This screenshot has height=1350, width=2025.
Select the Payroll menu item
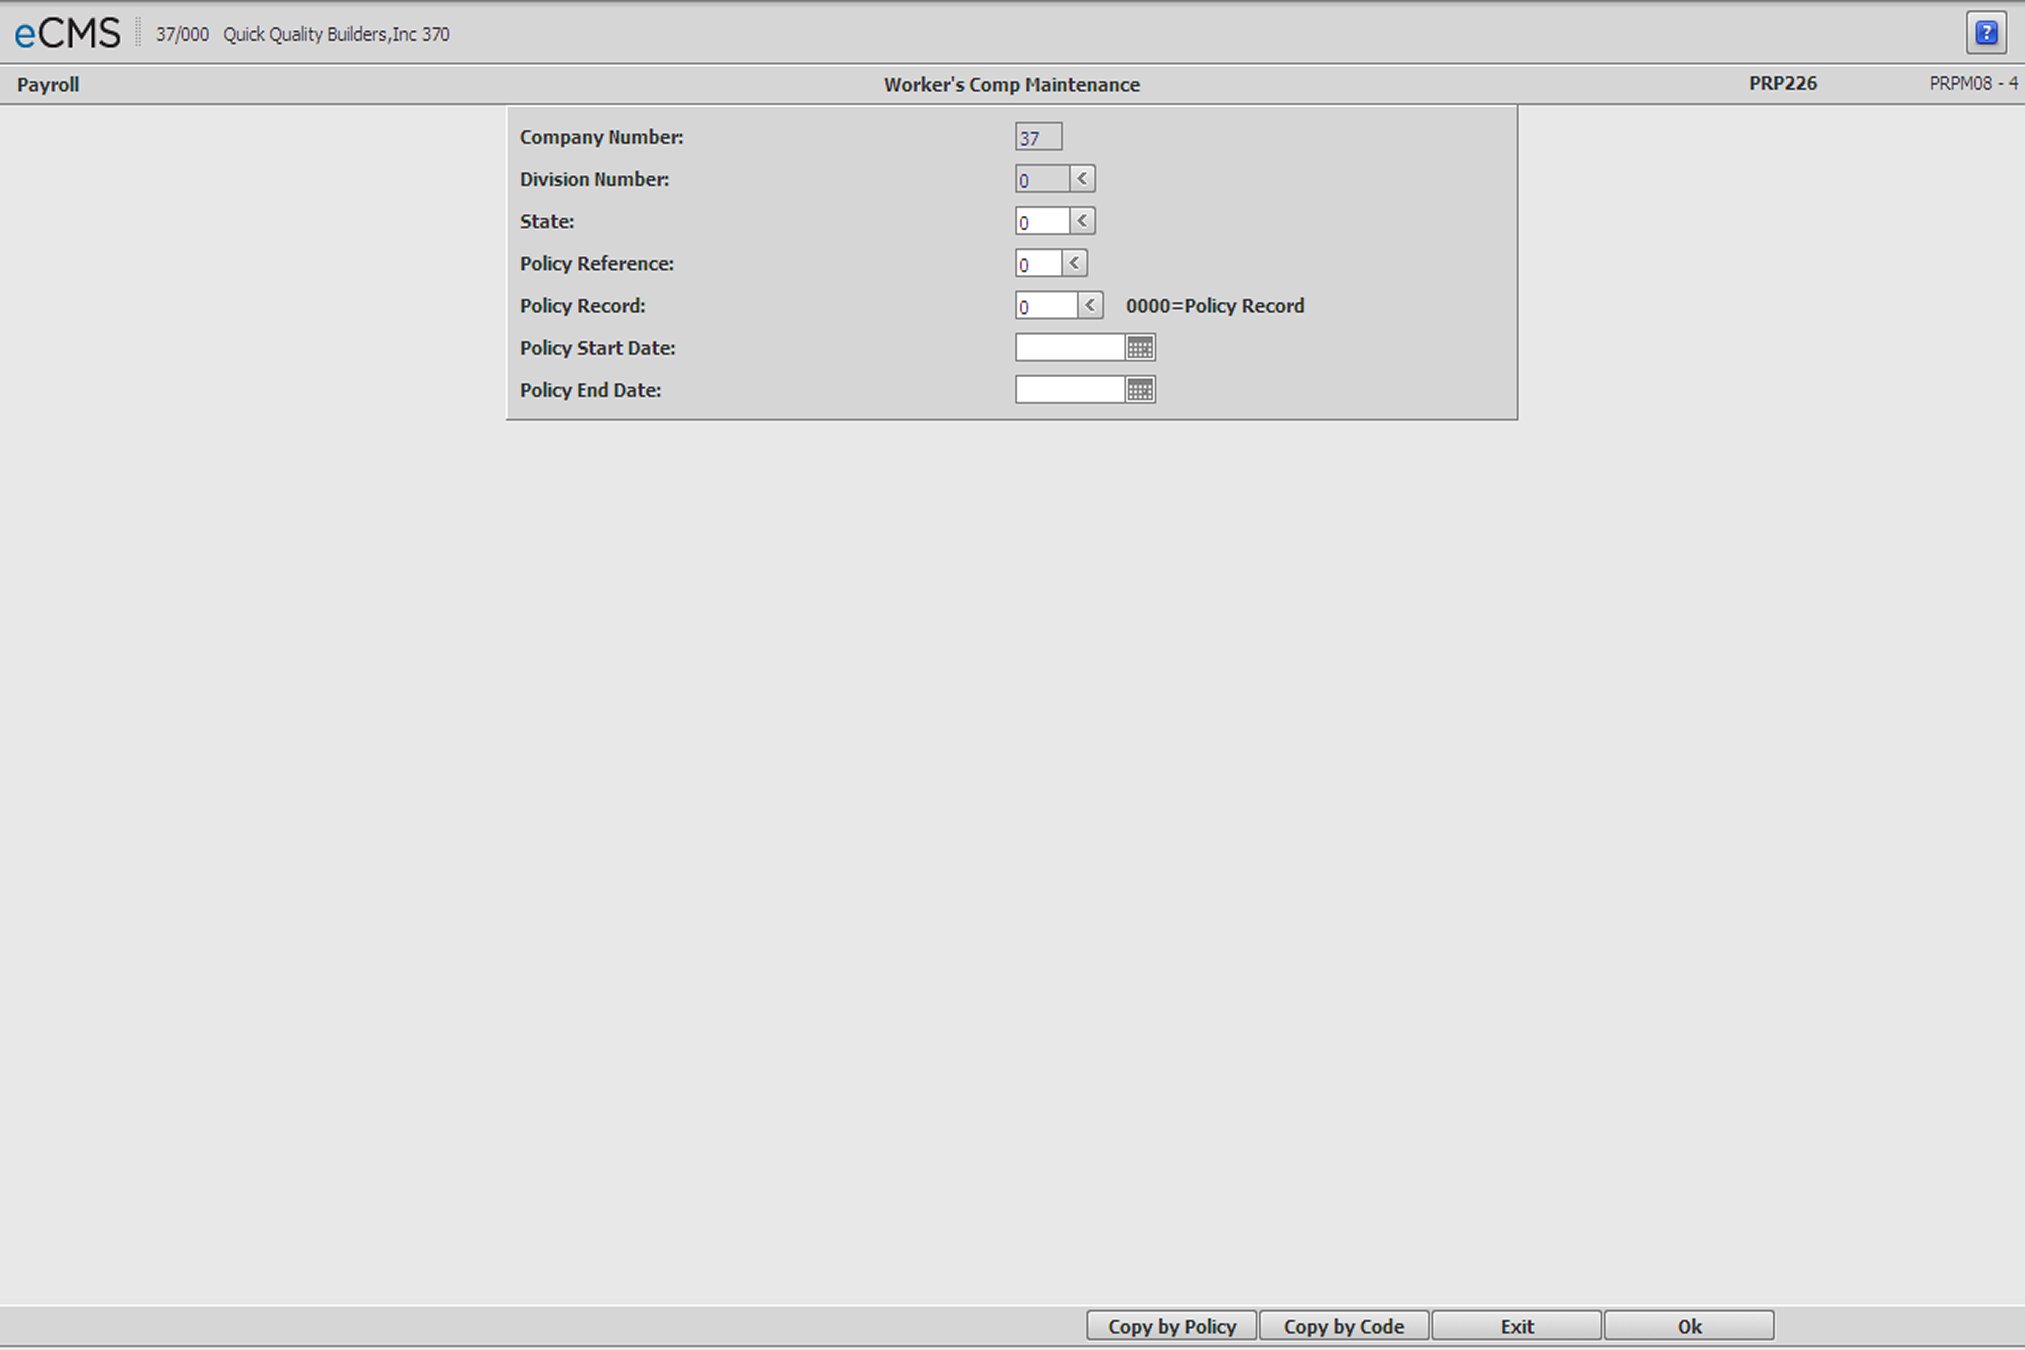[x=45, y=83]
